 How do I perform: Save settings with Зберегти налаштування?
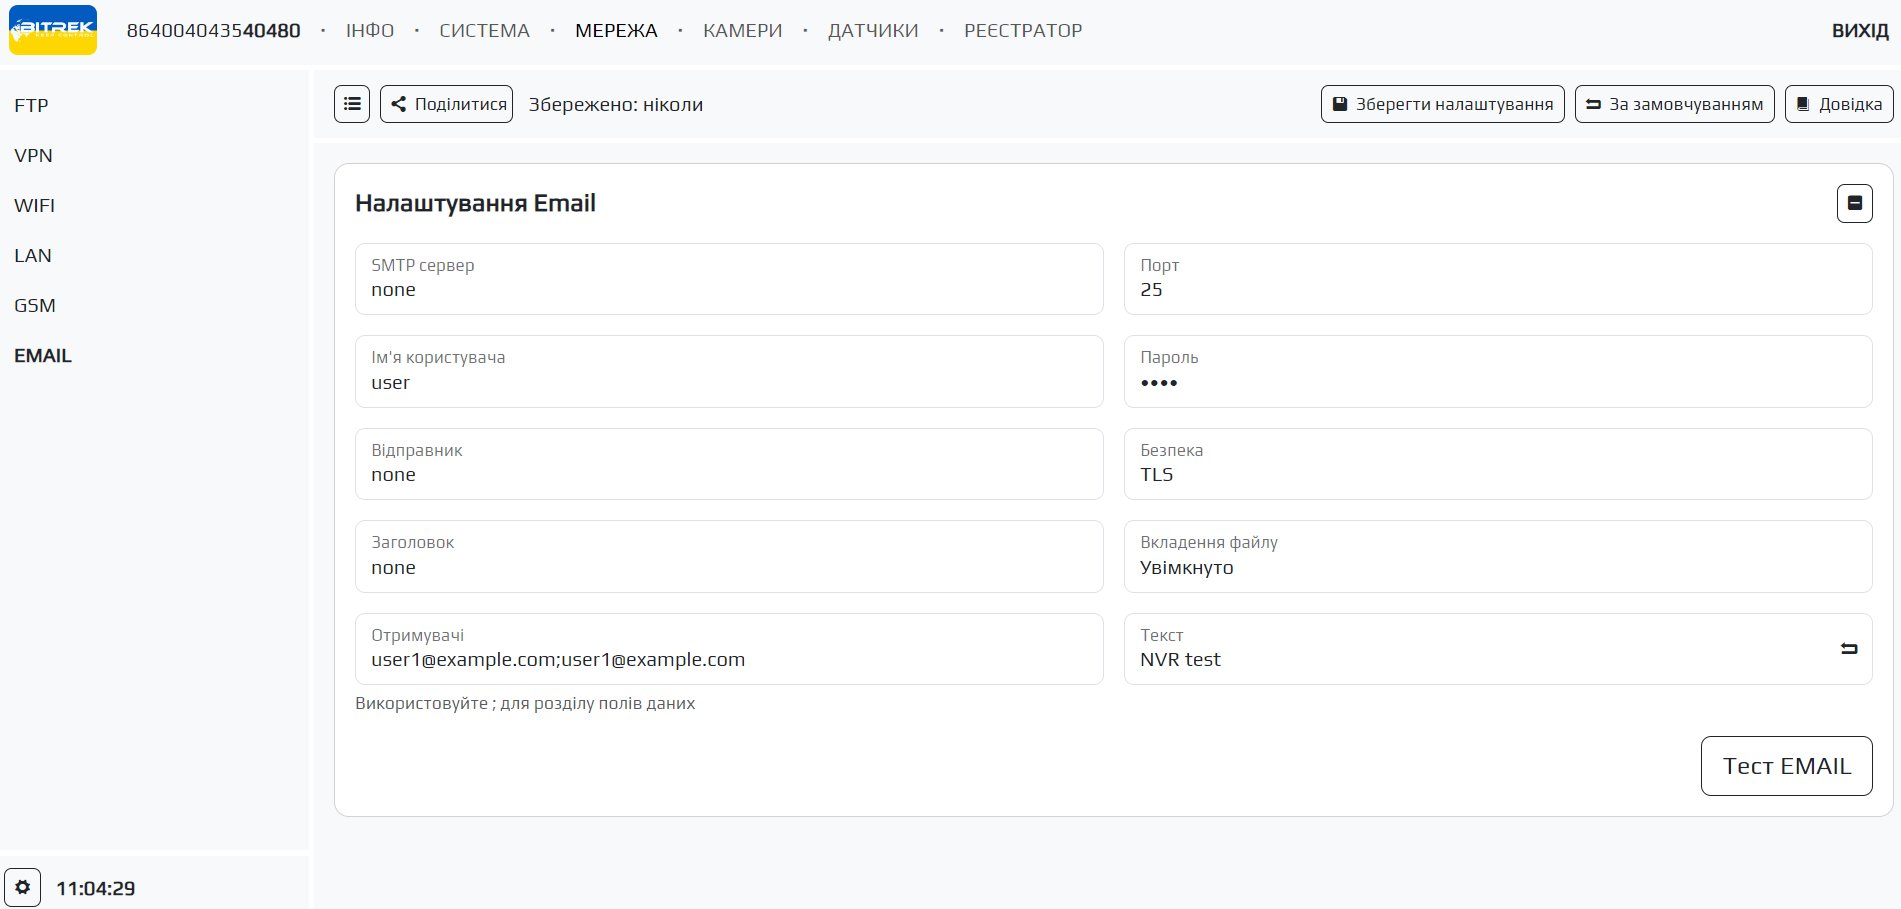click(x=1442, y=104)
